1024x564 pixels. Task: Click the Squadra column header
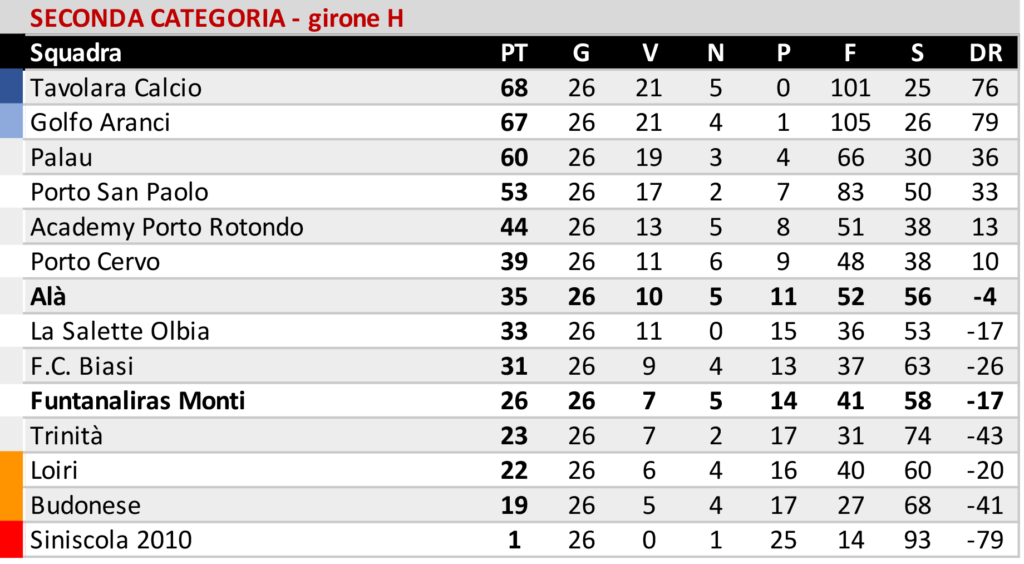(76, 54)
